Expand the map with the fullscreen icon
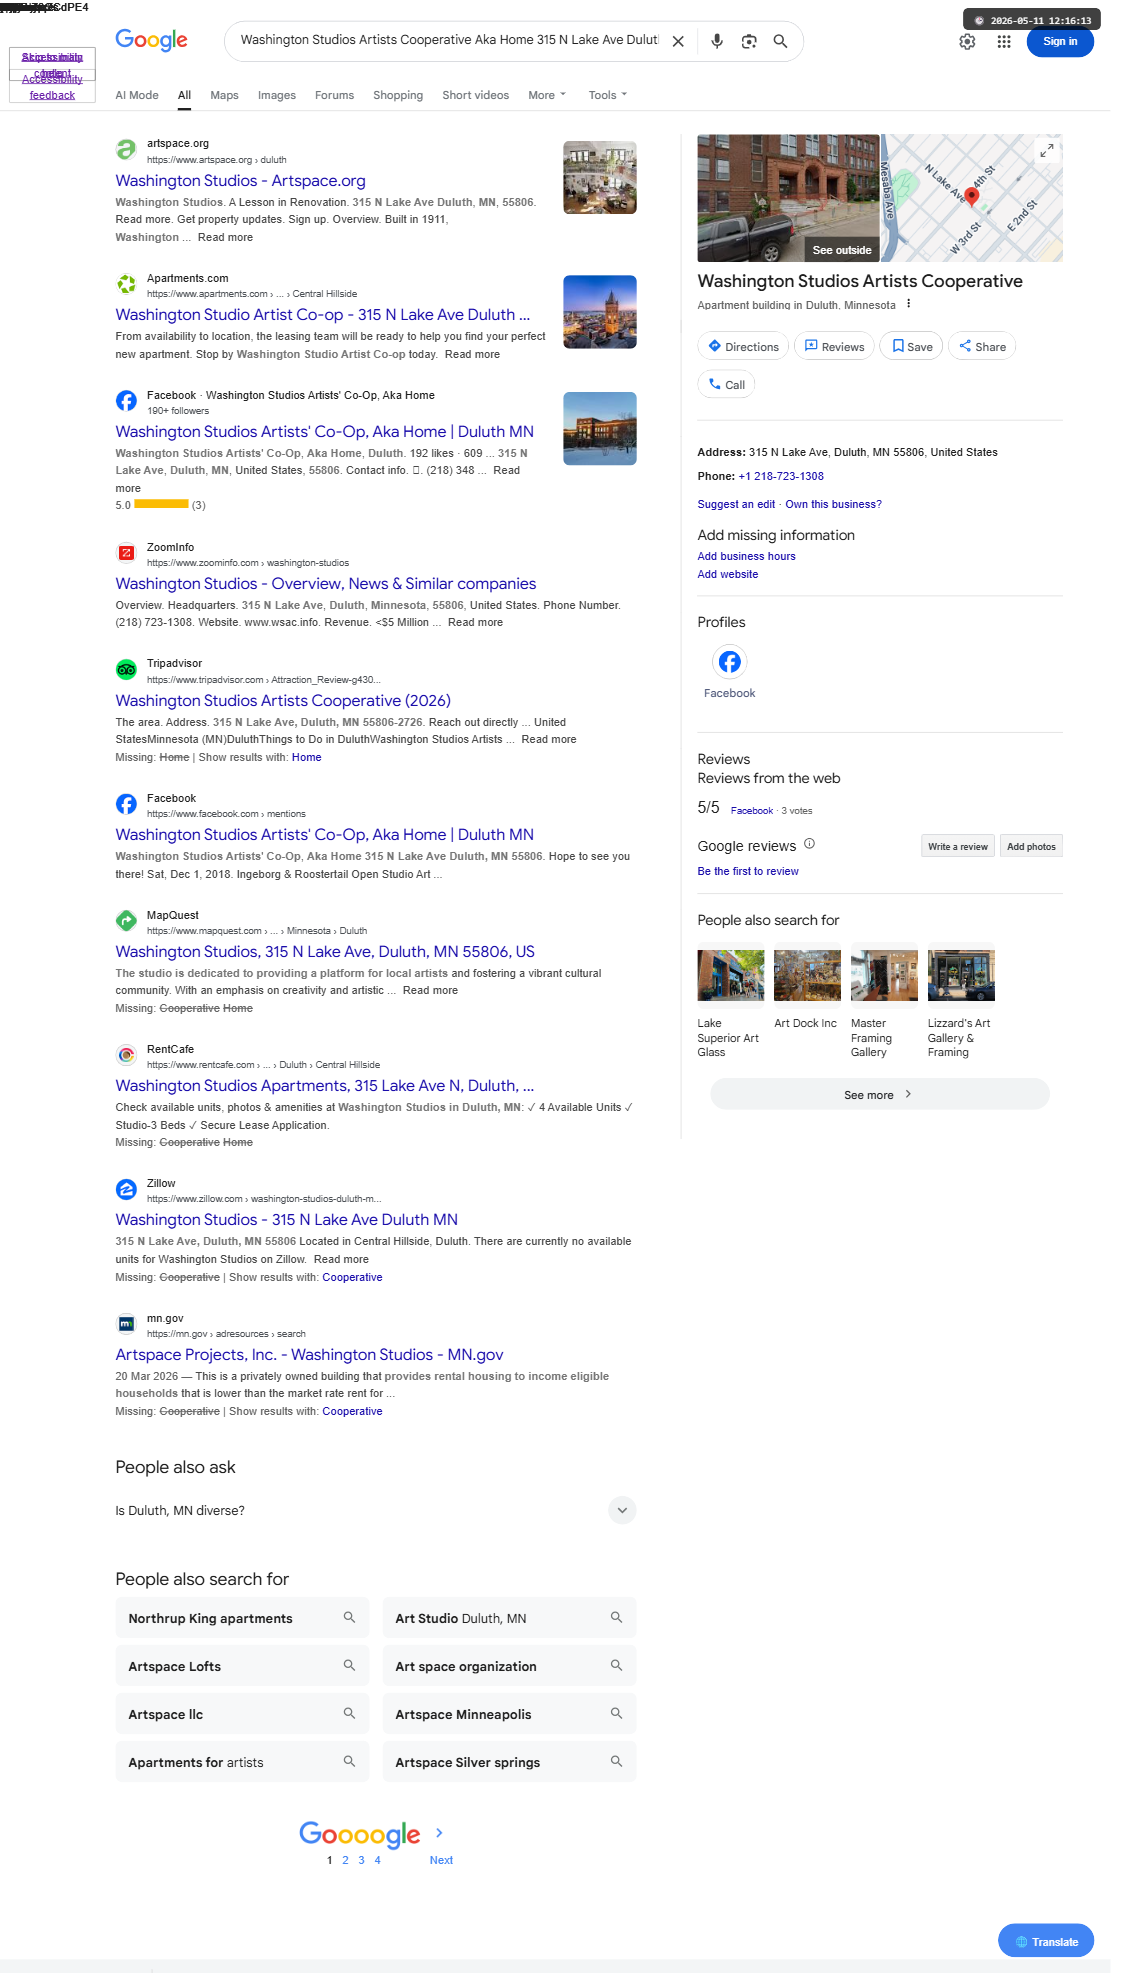 click(x=1046, y=150)
